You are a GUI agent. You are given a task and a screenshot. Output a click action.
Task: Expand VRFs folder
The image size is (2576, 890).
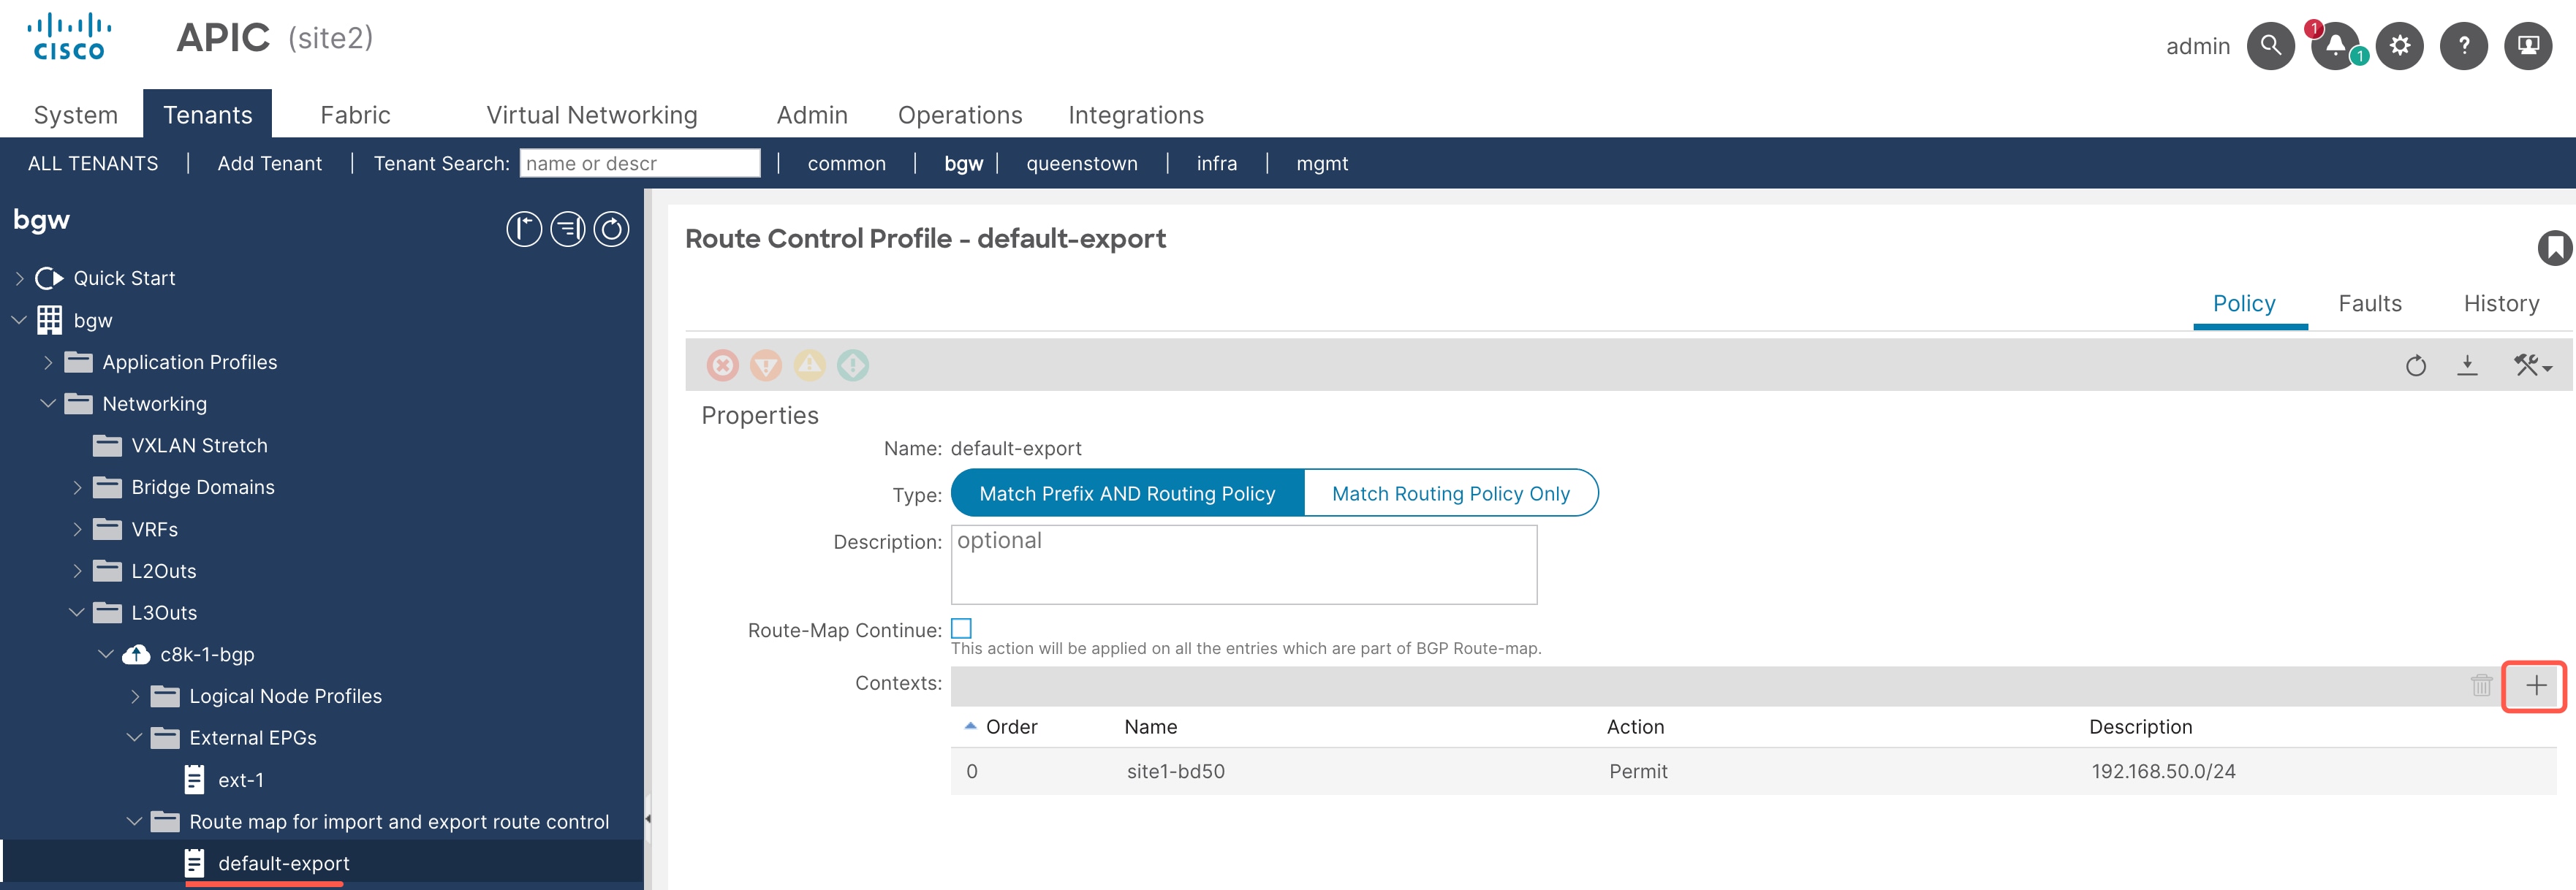click(77, 529)
